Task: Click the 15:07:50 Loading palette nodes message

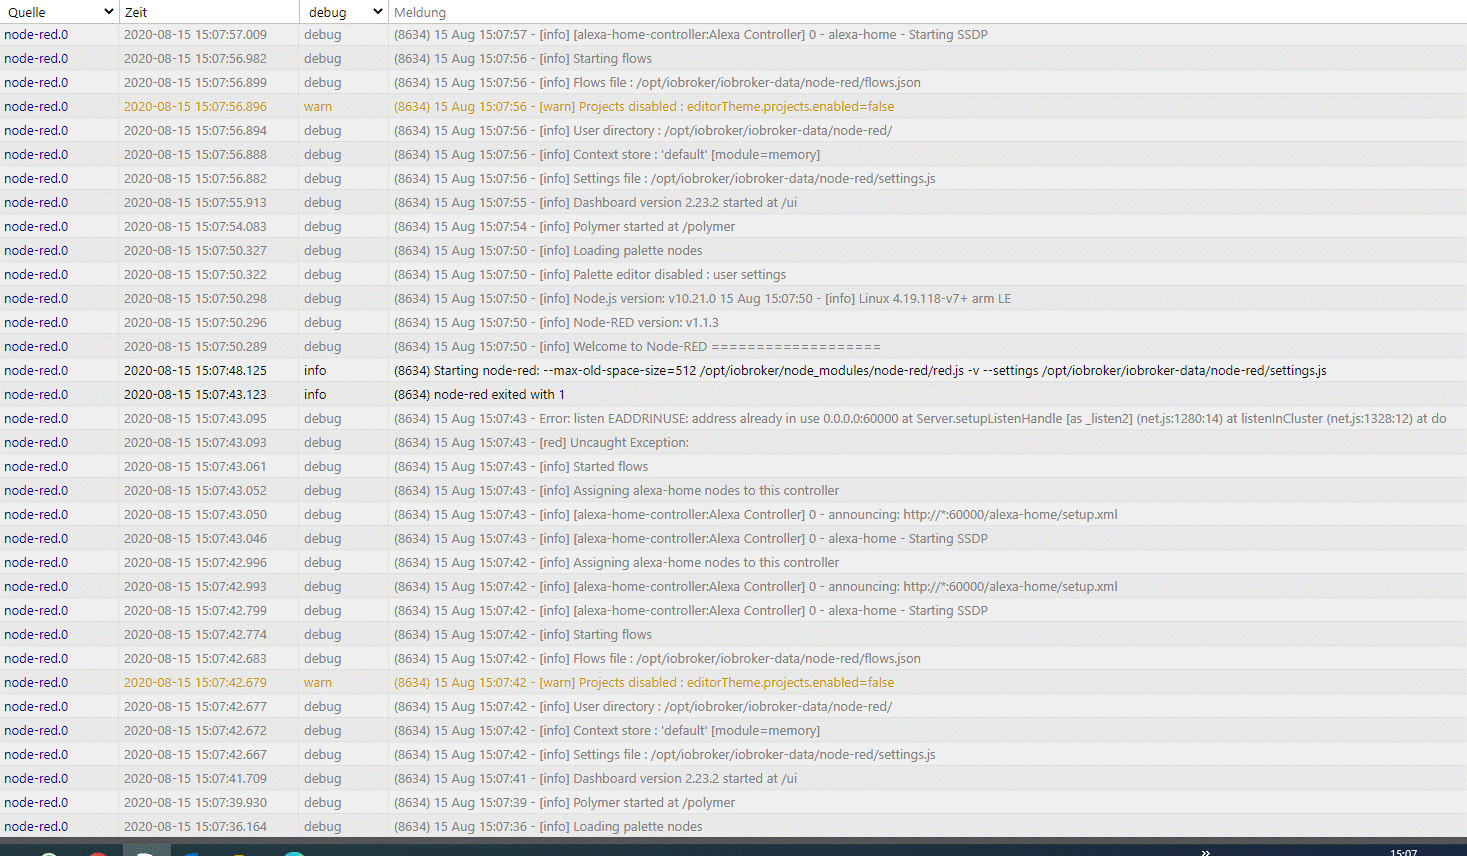Action: tap(548, 251)
